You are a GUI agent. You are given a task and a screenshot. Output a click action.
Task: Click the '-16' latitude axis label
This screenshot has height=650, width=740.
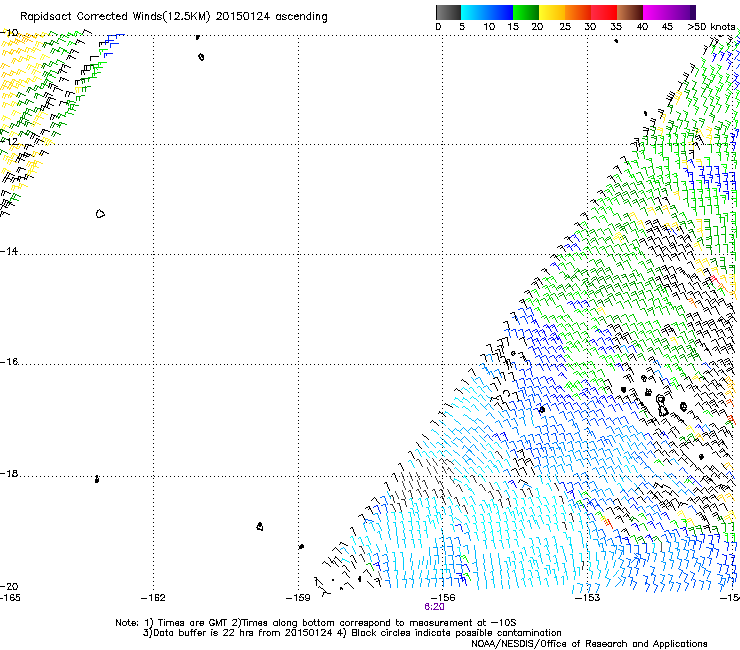pyautogui.click(x=9, y=362)
